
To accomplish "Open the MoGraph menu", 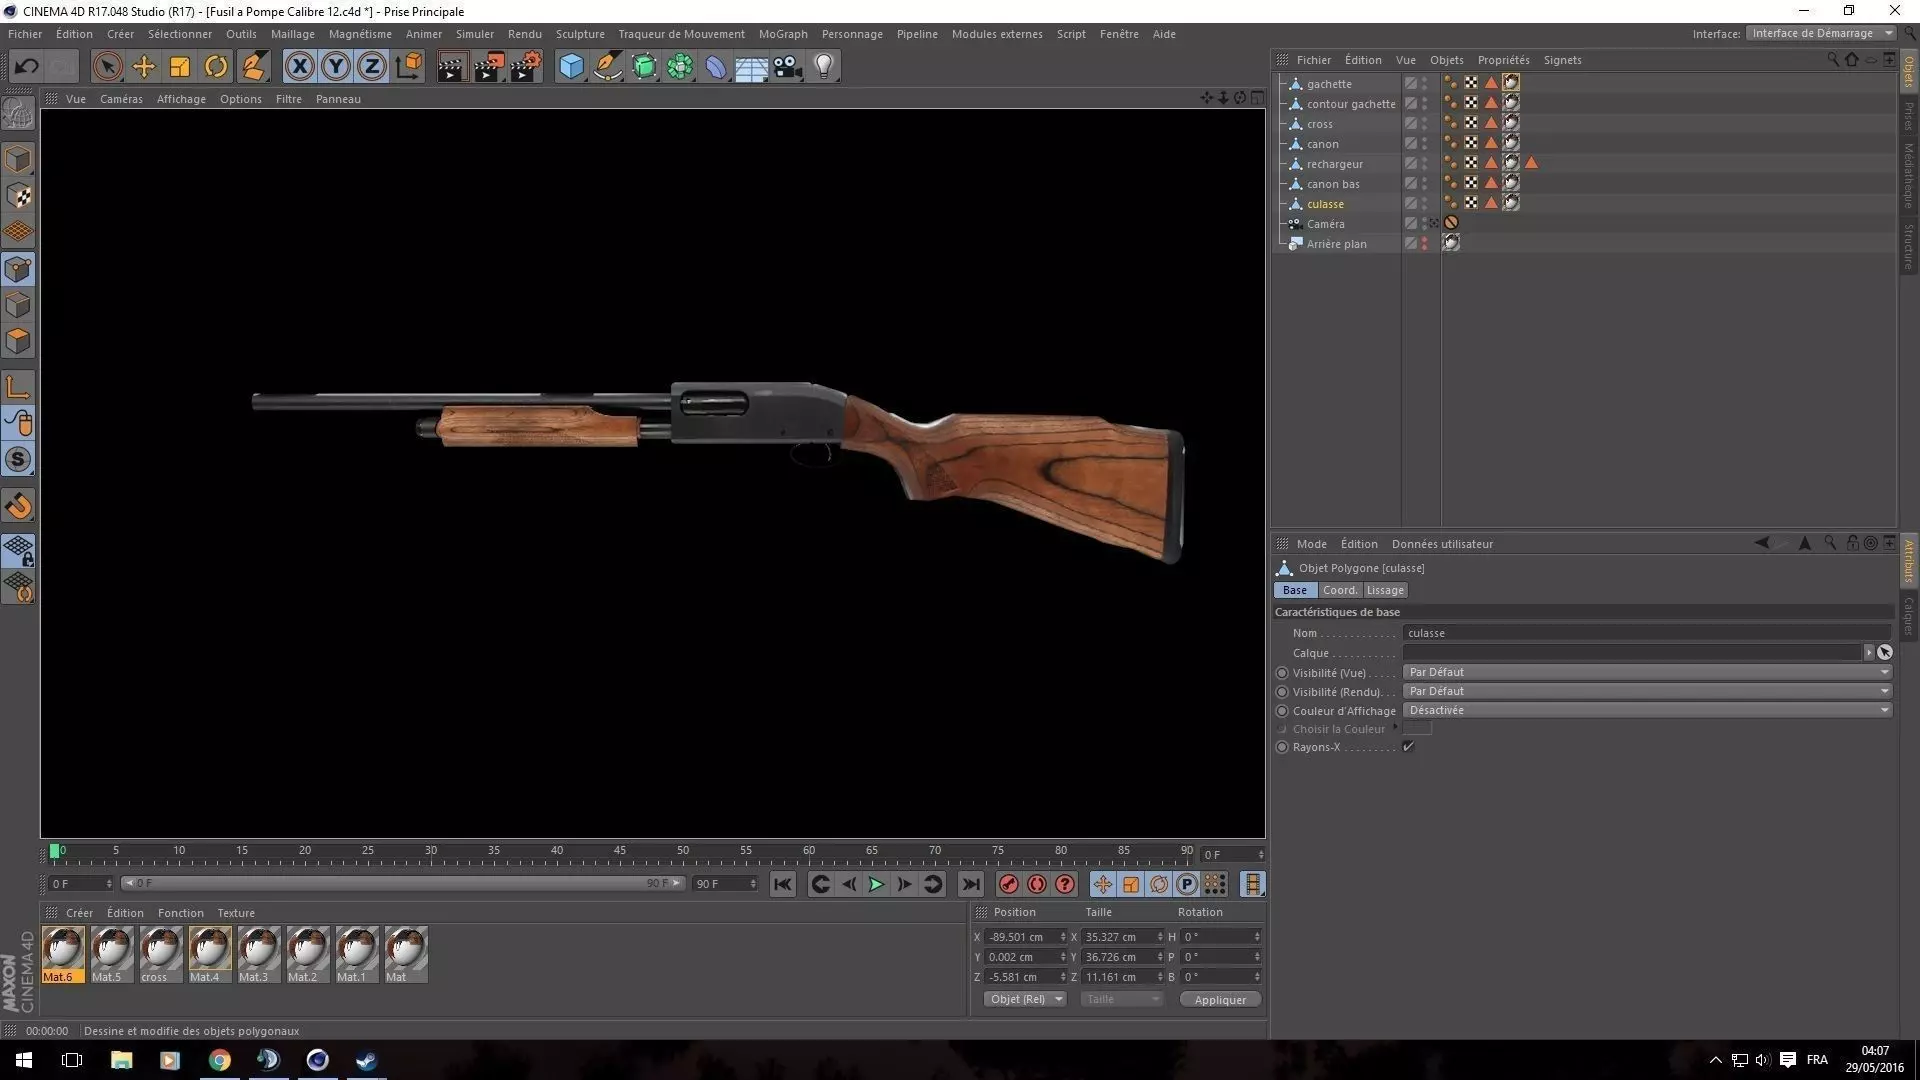I will tap(782, 34).
